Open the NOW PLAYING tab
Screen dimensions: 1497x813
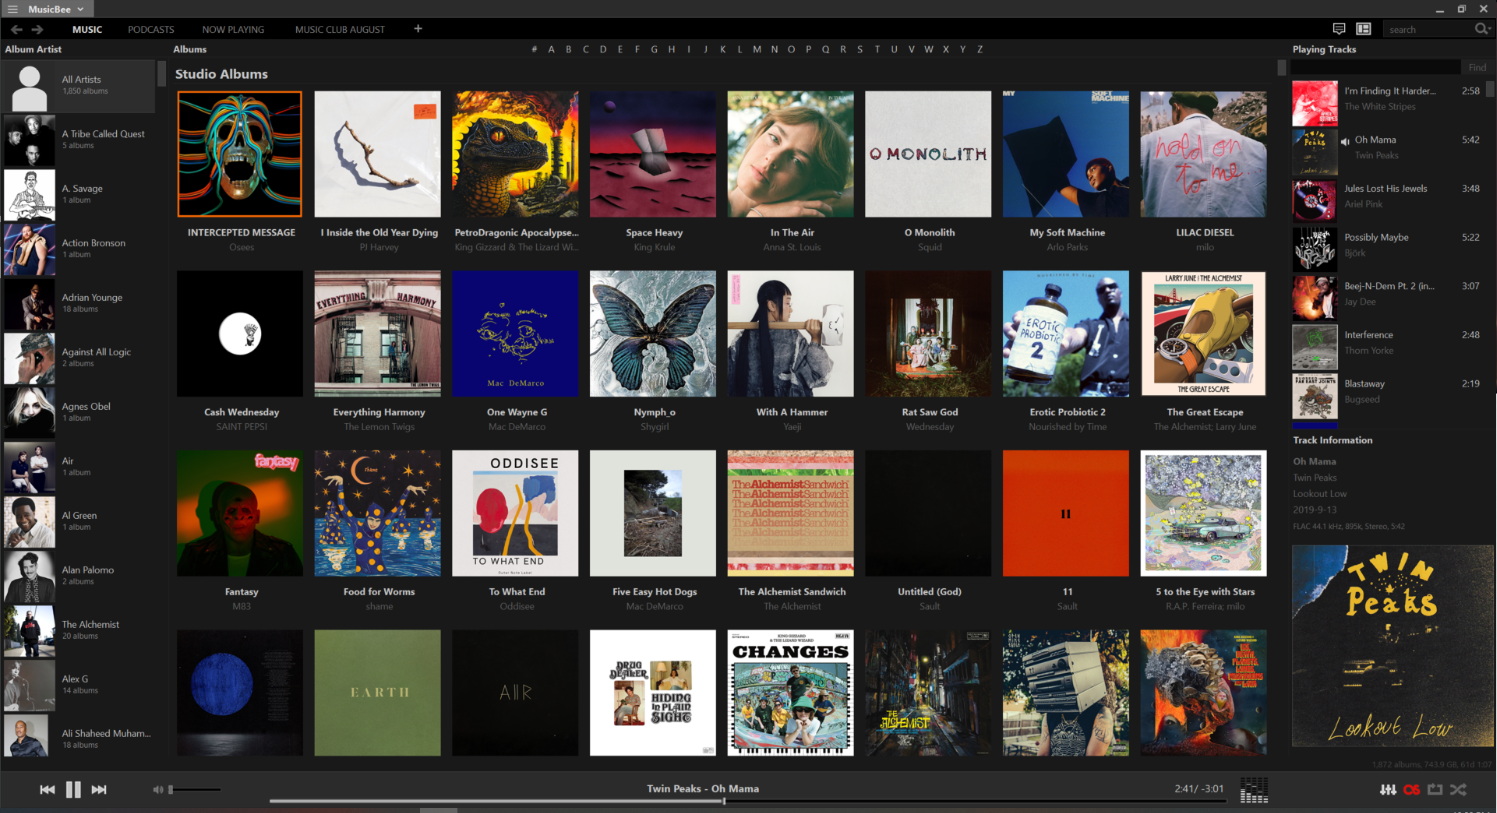233,30
